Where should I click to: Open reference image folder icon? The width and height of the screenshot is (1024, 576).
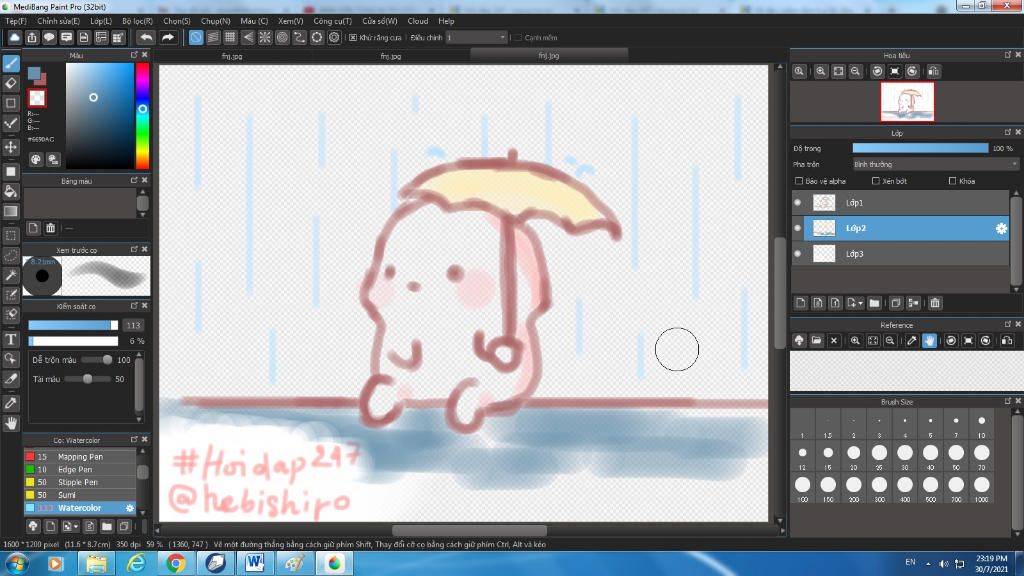(816, 340)
